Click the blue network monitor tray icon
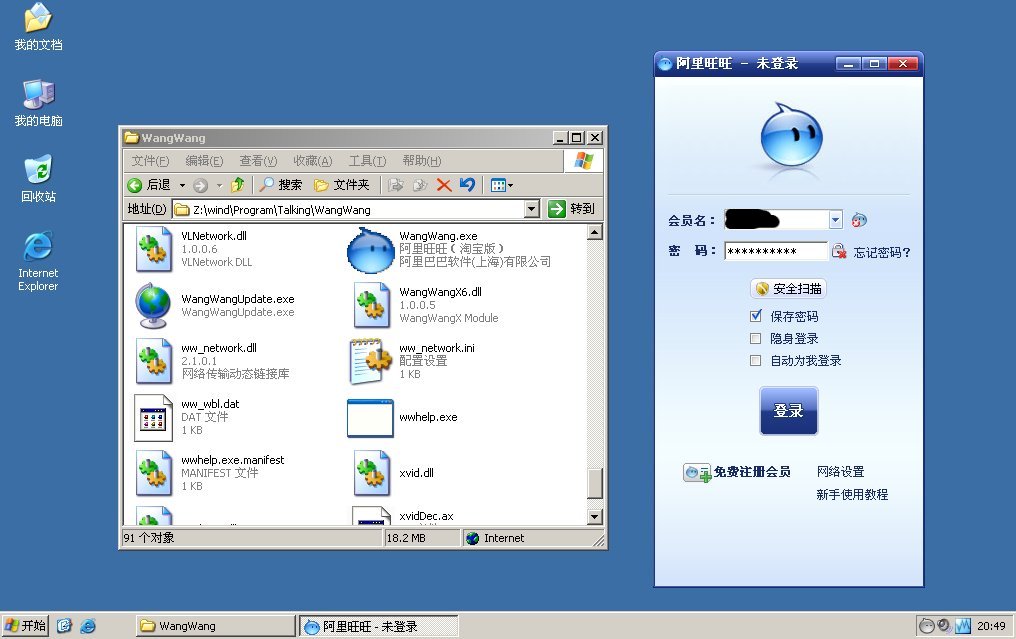Viewport: 1016px width, 639px height. point(963,625)
